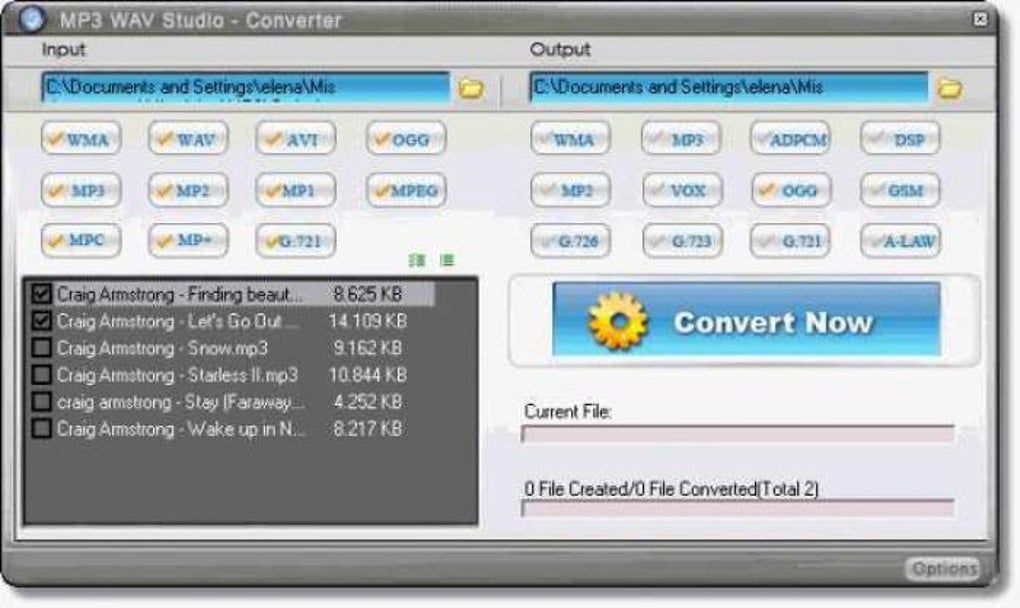Click the 9.162 KB file size
The width and height of the screenshot is (1020, 608).
pyautogui.click(x=368, y=349)
